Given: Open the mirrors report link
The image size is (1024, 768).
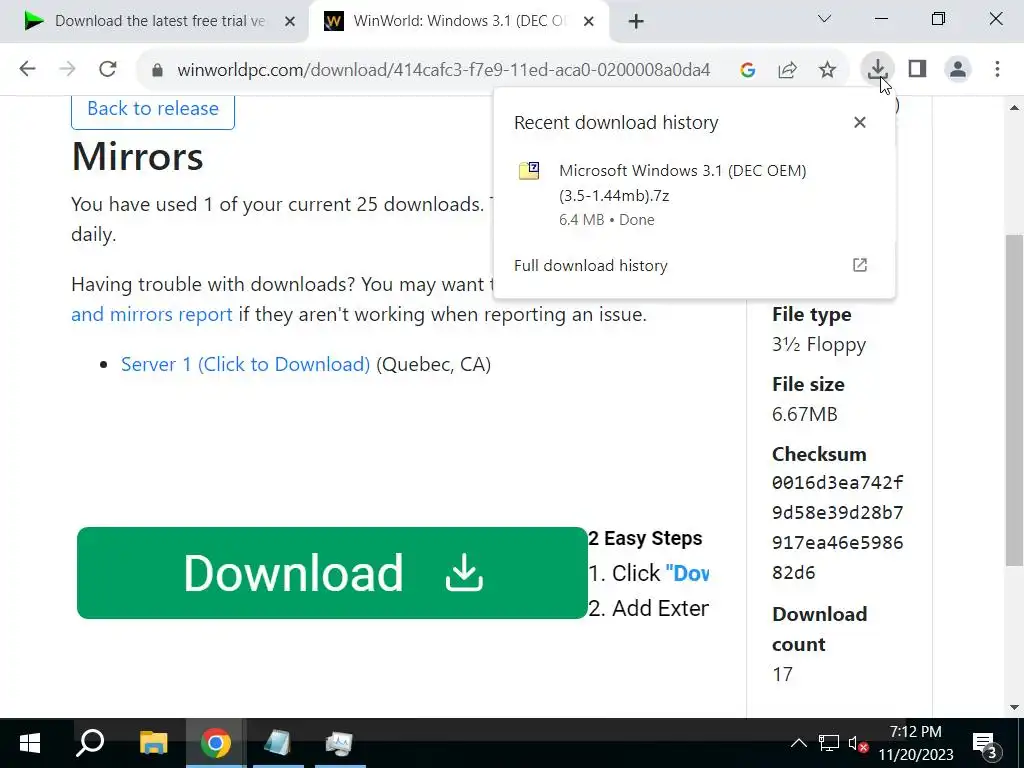Looking at the screenshot, I should click(x=152, y=315).
